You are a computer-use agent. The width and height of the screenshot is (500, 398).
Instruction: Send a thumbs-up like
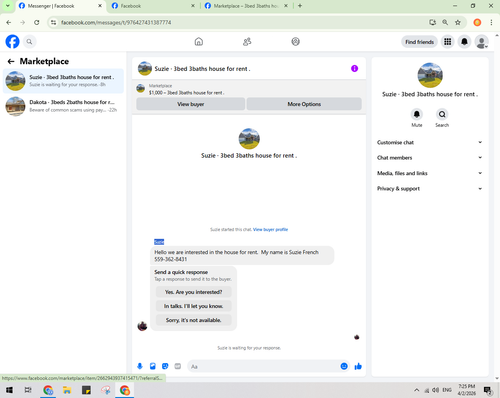[358, 366]
